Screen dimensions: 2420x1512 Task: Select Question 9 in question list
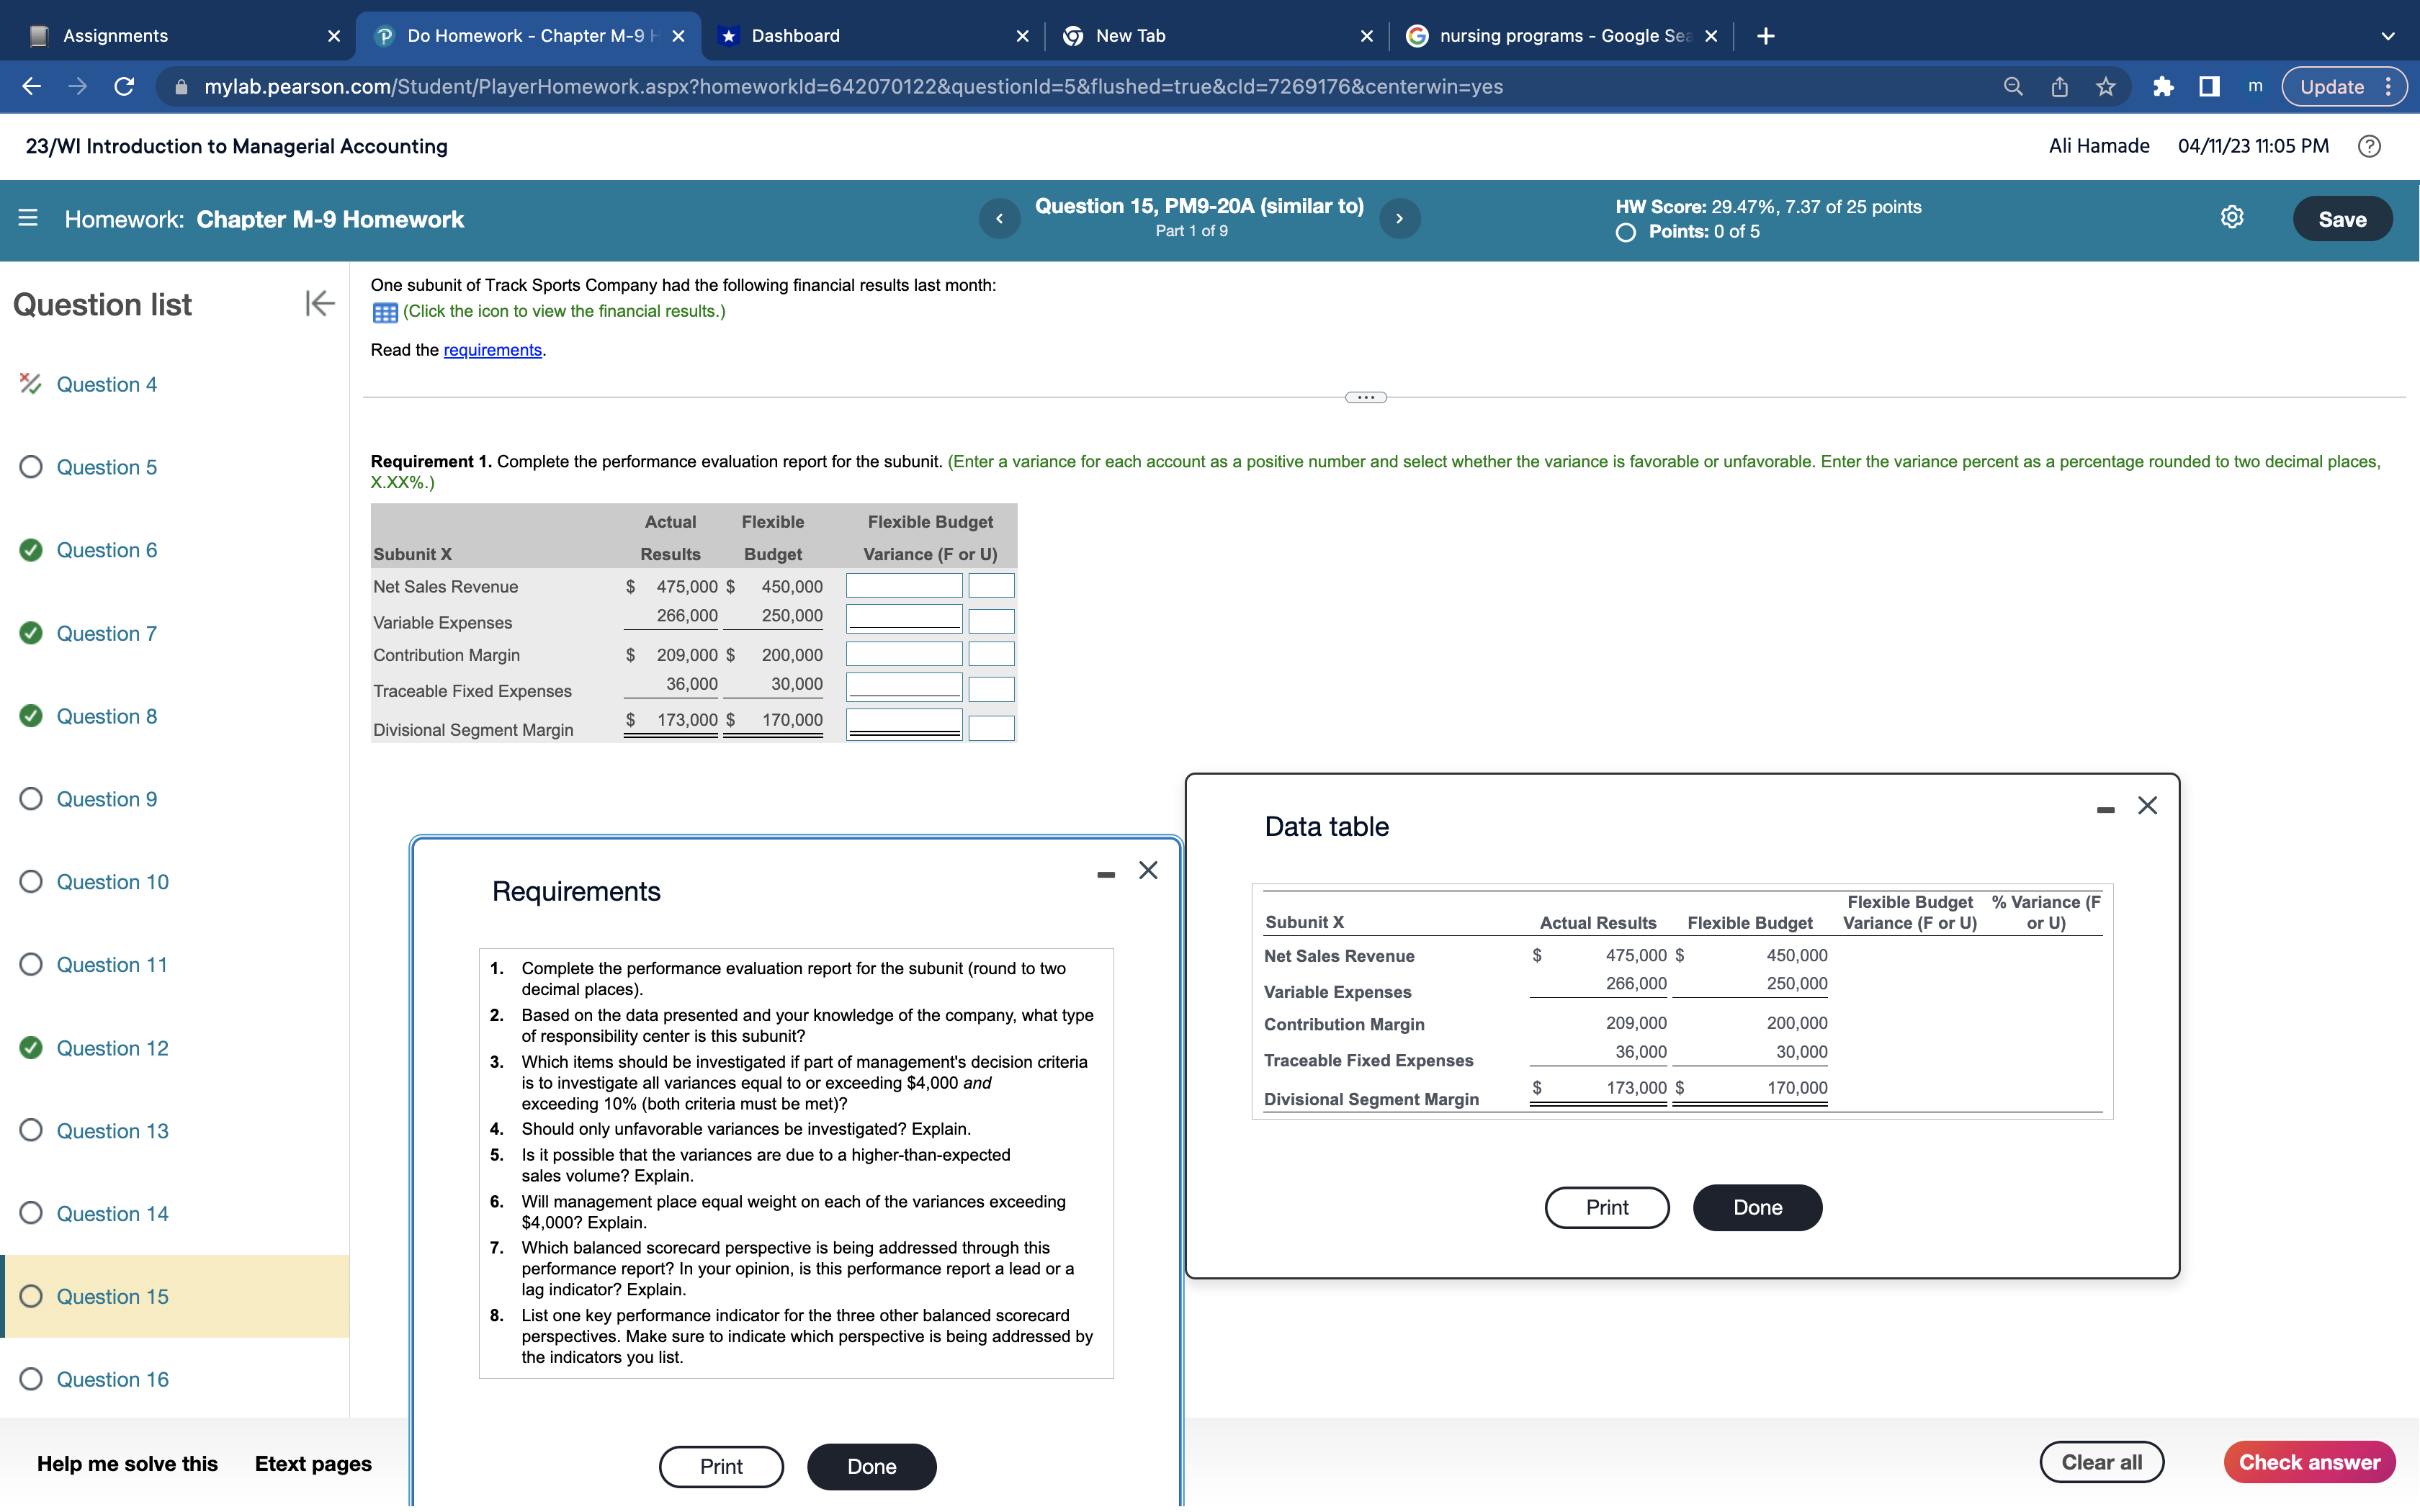[x=106, y=799]
